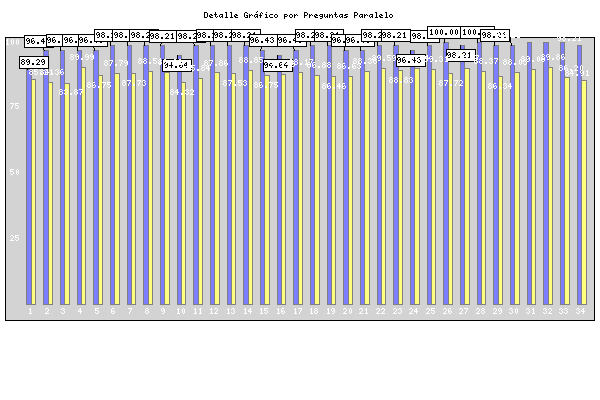Viewport: 600px width, 400px height.
Task: Click the yellow bar for question 30
Action: point(517,188)
